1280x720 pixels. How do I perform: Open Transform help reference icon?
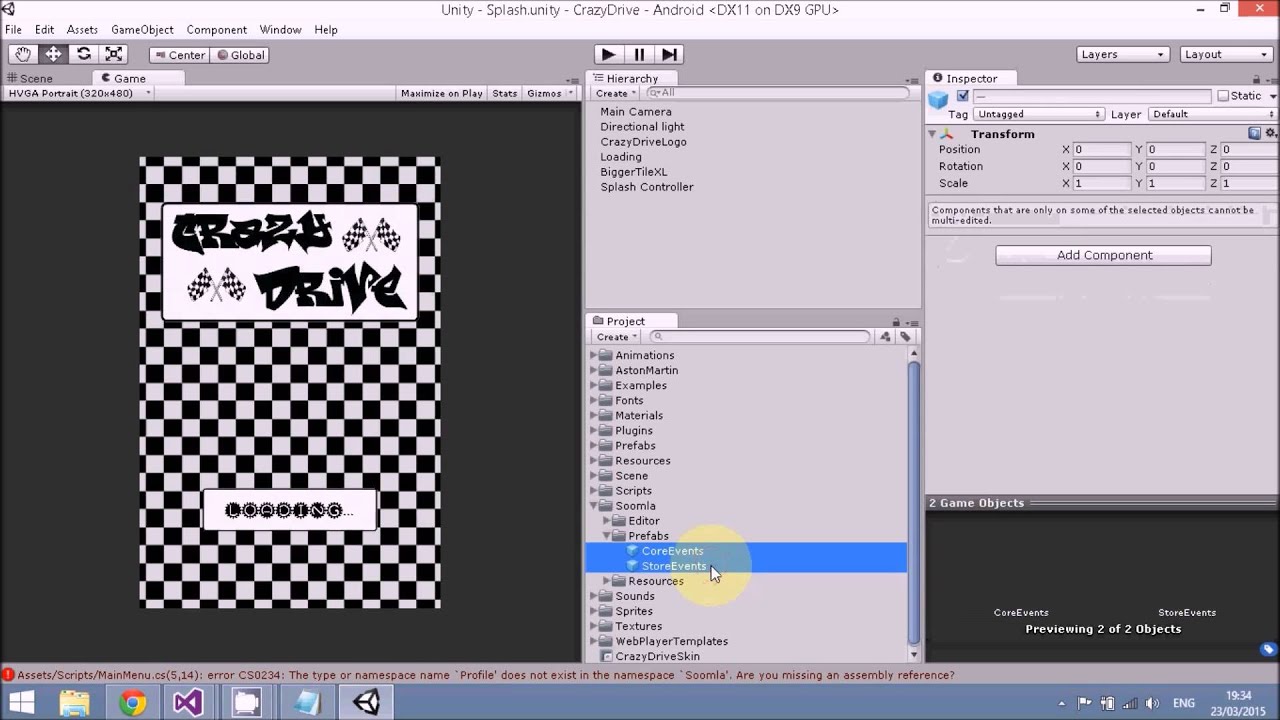click(1254, 134)
